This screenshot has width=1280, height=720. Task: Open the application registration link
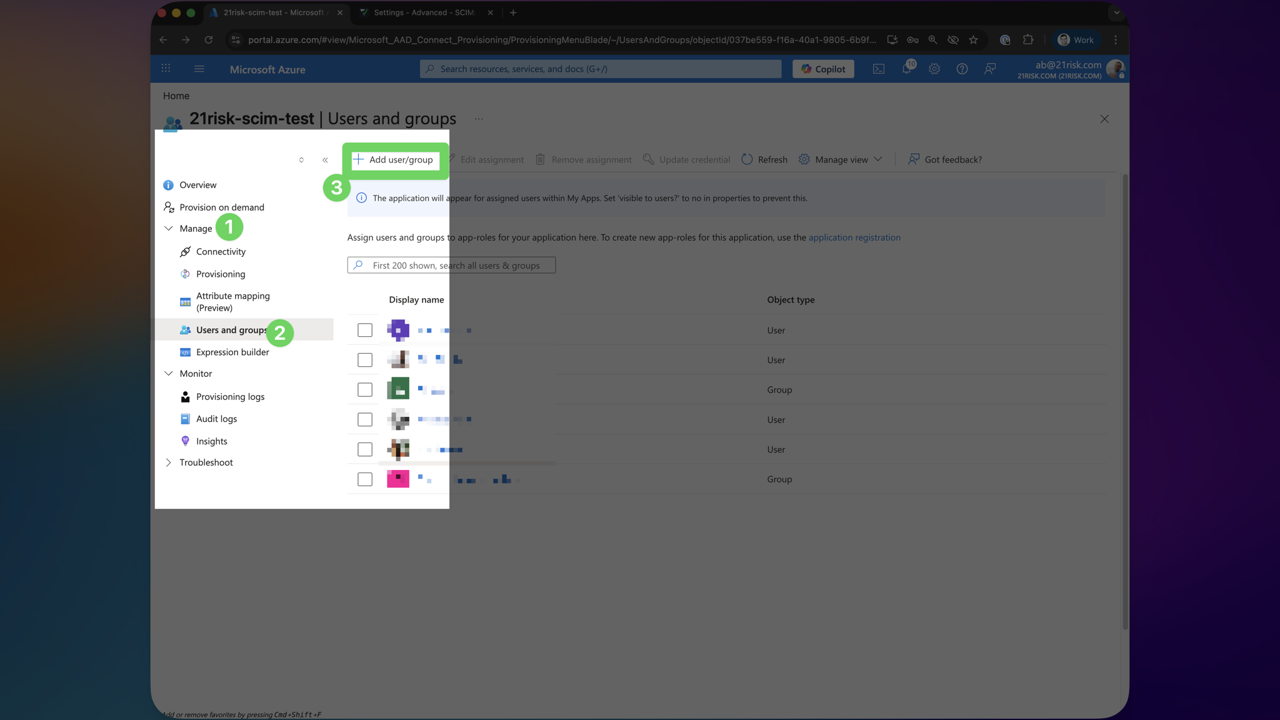coord(854,237)
